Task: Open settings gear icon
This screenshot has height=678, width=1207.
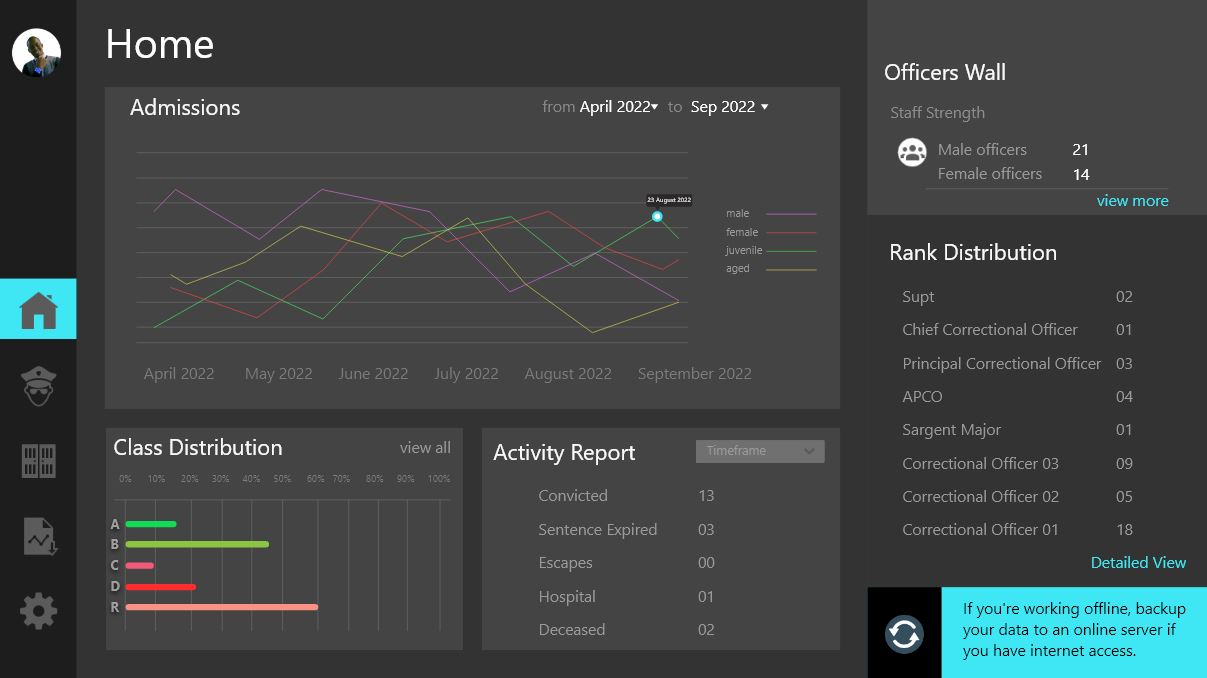Action: tap(38, 611)
